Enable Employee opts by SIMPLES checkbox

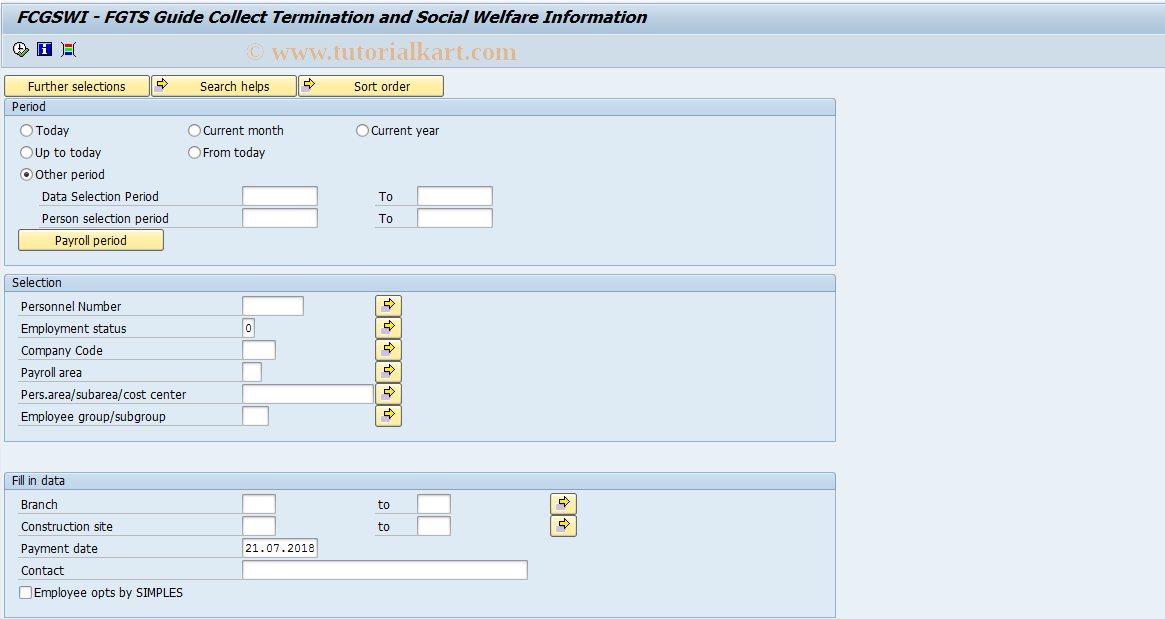point(26,593)
